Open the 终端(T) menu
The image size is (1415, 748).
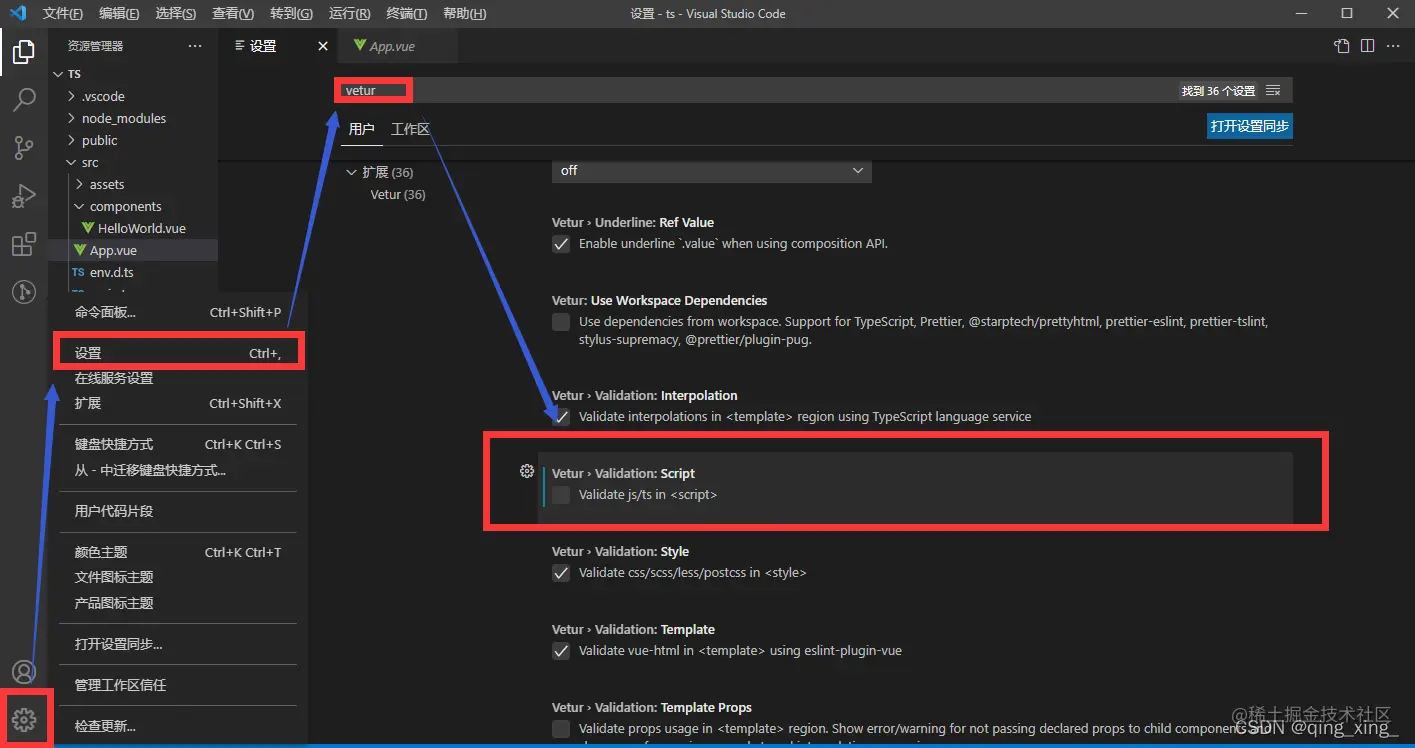(406, 14)
